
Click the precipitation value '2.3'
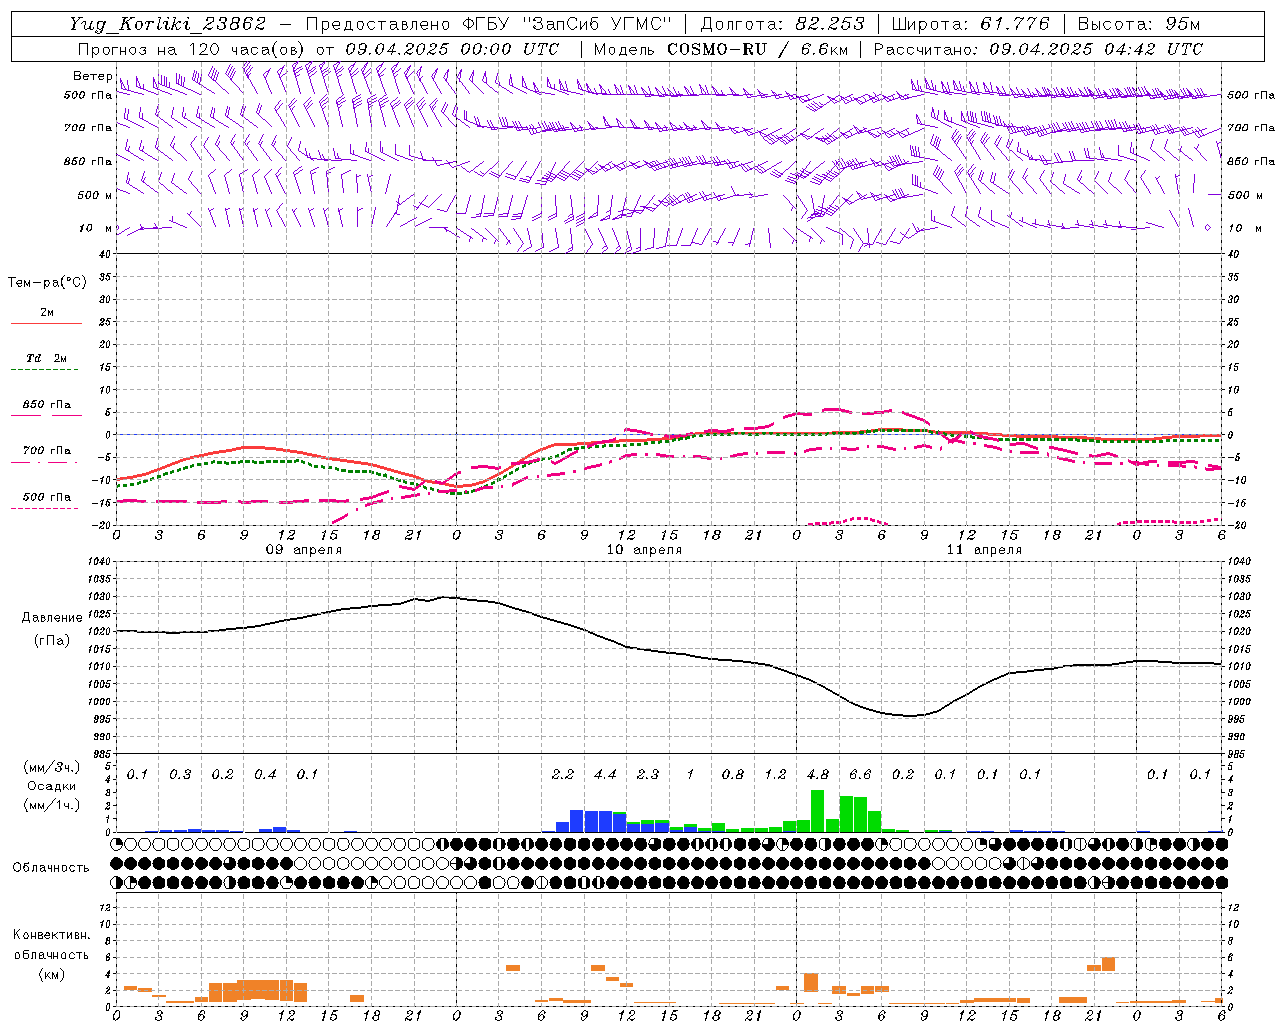647,774
